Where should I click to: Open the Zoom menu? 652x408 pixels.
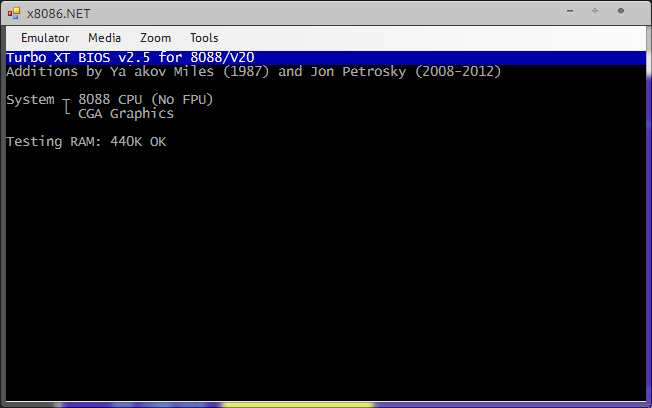(x=155, y=38)
